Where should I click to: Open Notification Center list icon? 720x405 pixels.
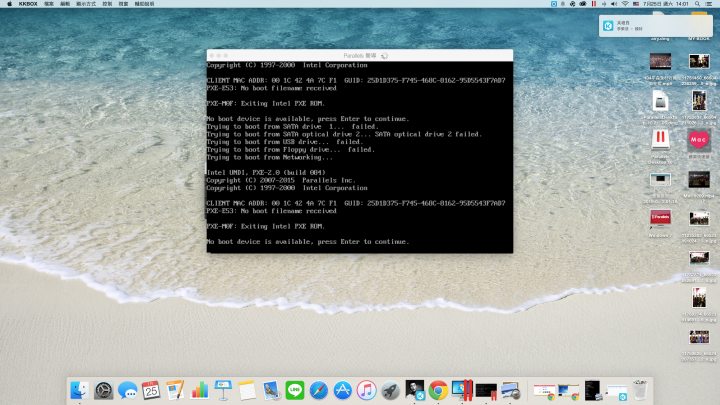click(709, 4)
